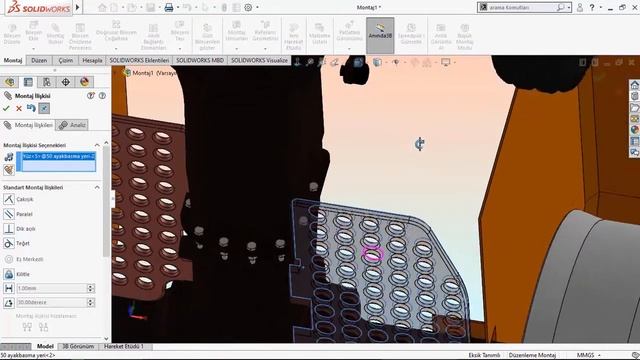
Task: Click the Montaj Unsurları ribbon button
Action: click(x=237, y=34)
